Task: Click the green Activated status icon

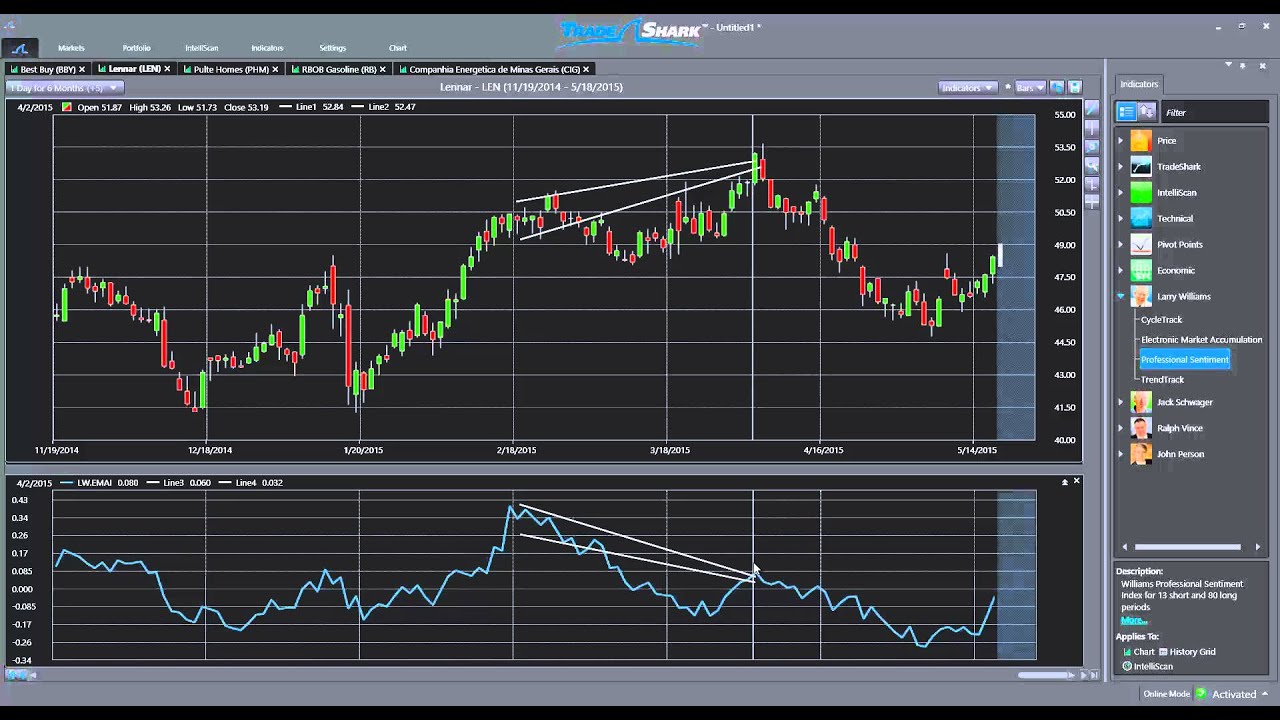Action: click(x=1201, y=694)
